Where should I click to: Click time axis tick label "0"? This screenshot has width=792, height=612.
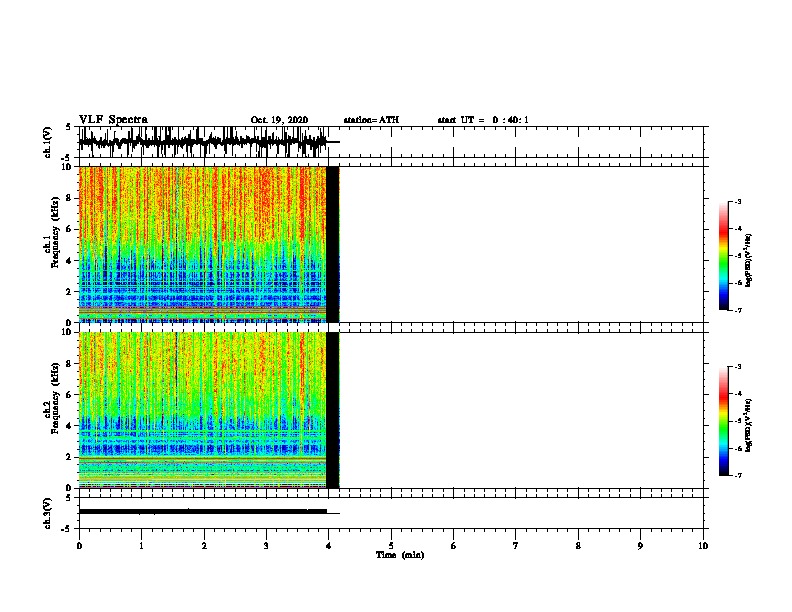click(x=79, y=546)
